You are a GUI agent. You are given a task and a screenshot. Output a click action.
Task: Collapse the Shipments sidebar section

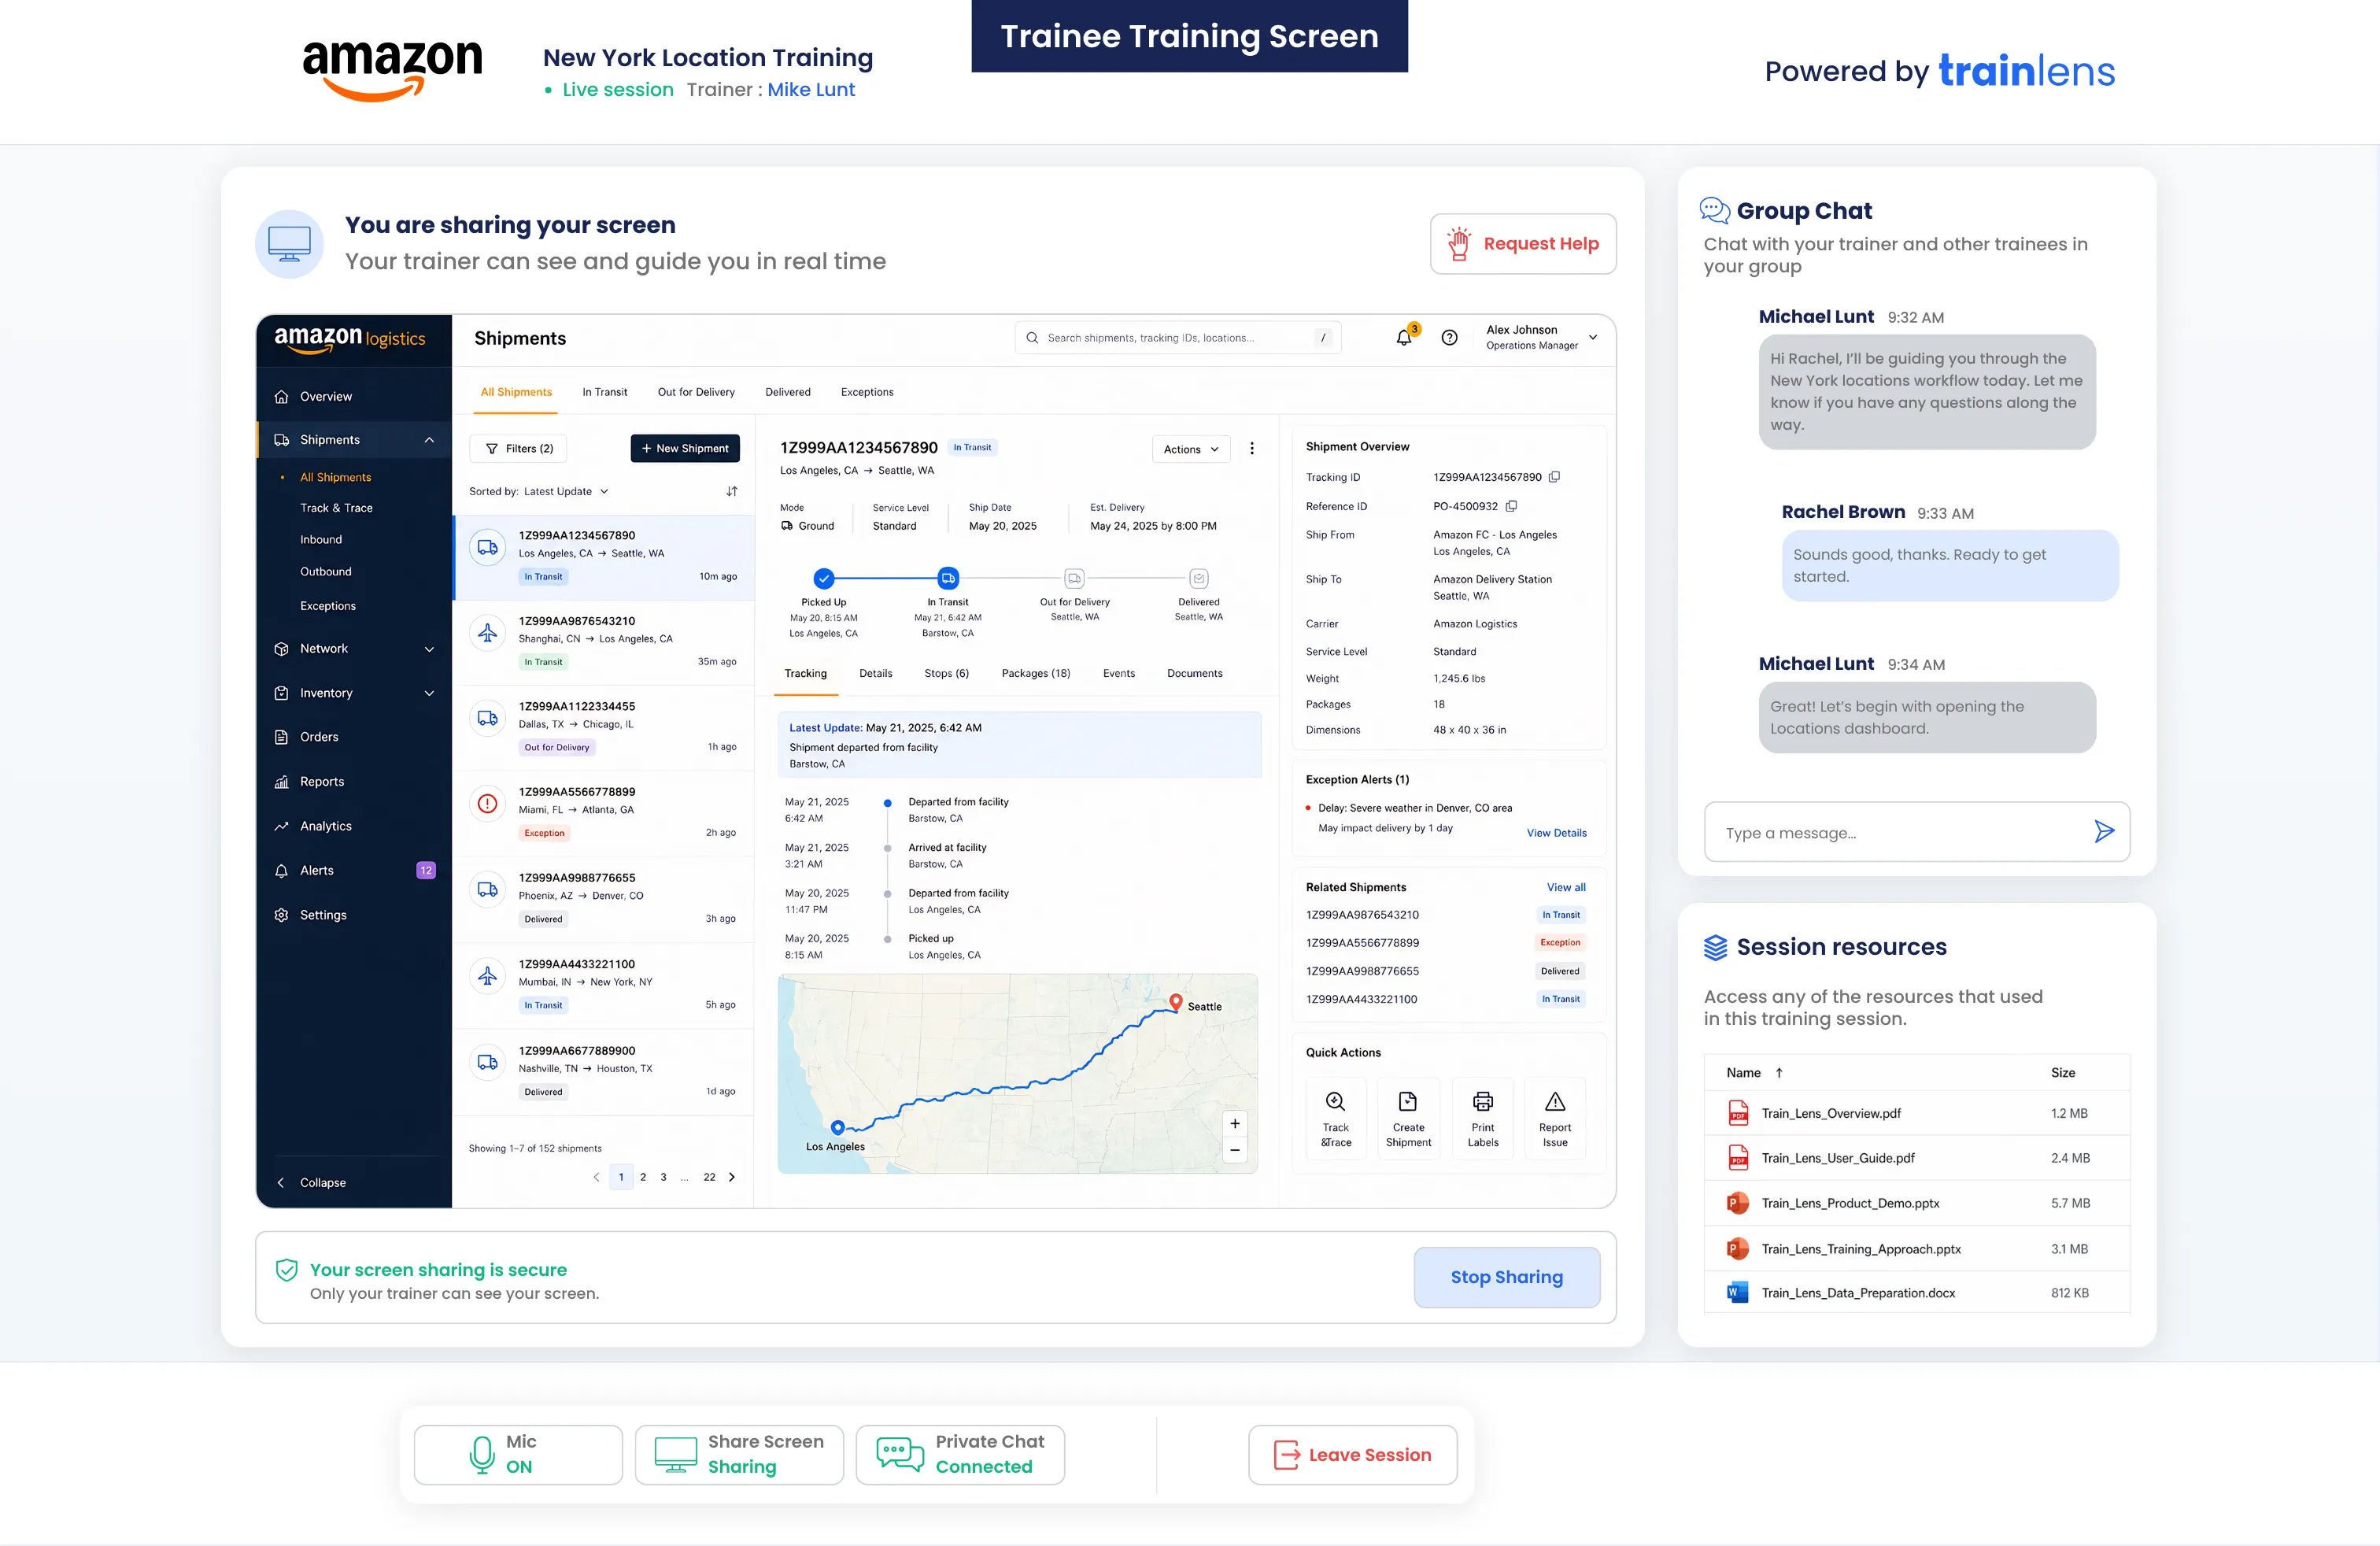[x=429, y=440]
